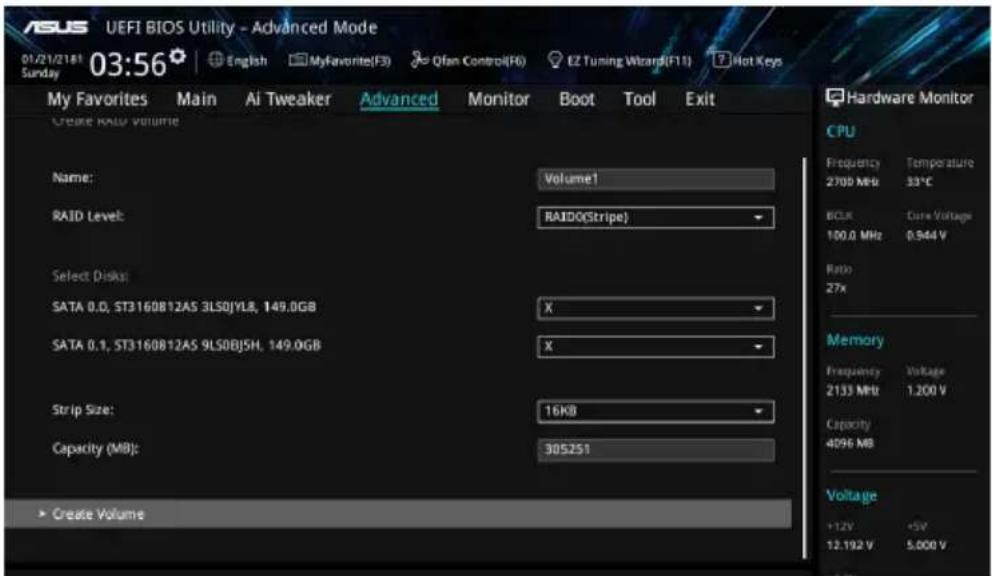Click the Hot Keys question mark icon
The image size is (992, 576).
tap(721, 60)
